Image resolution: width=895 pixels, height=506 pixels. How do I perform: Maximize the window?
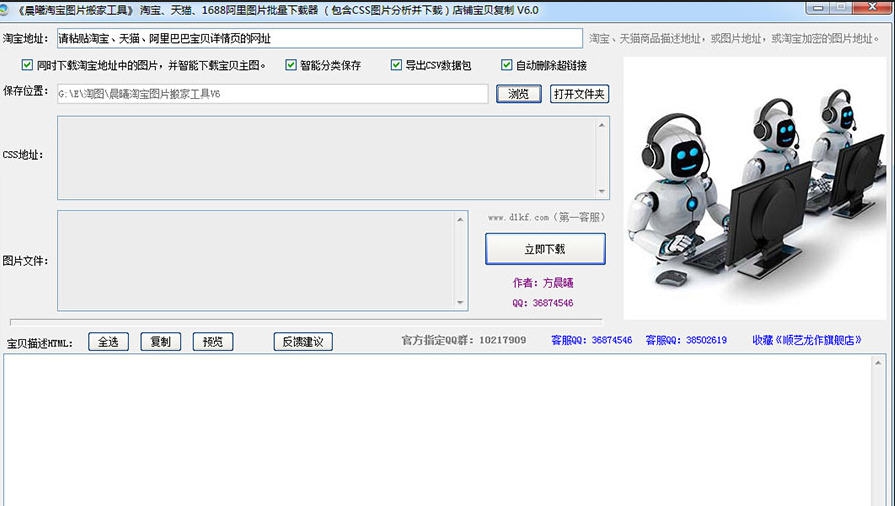pyautogui.click(x=841, y=7)
